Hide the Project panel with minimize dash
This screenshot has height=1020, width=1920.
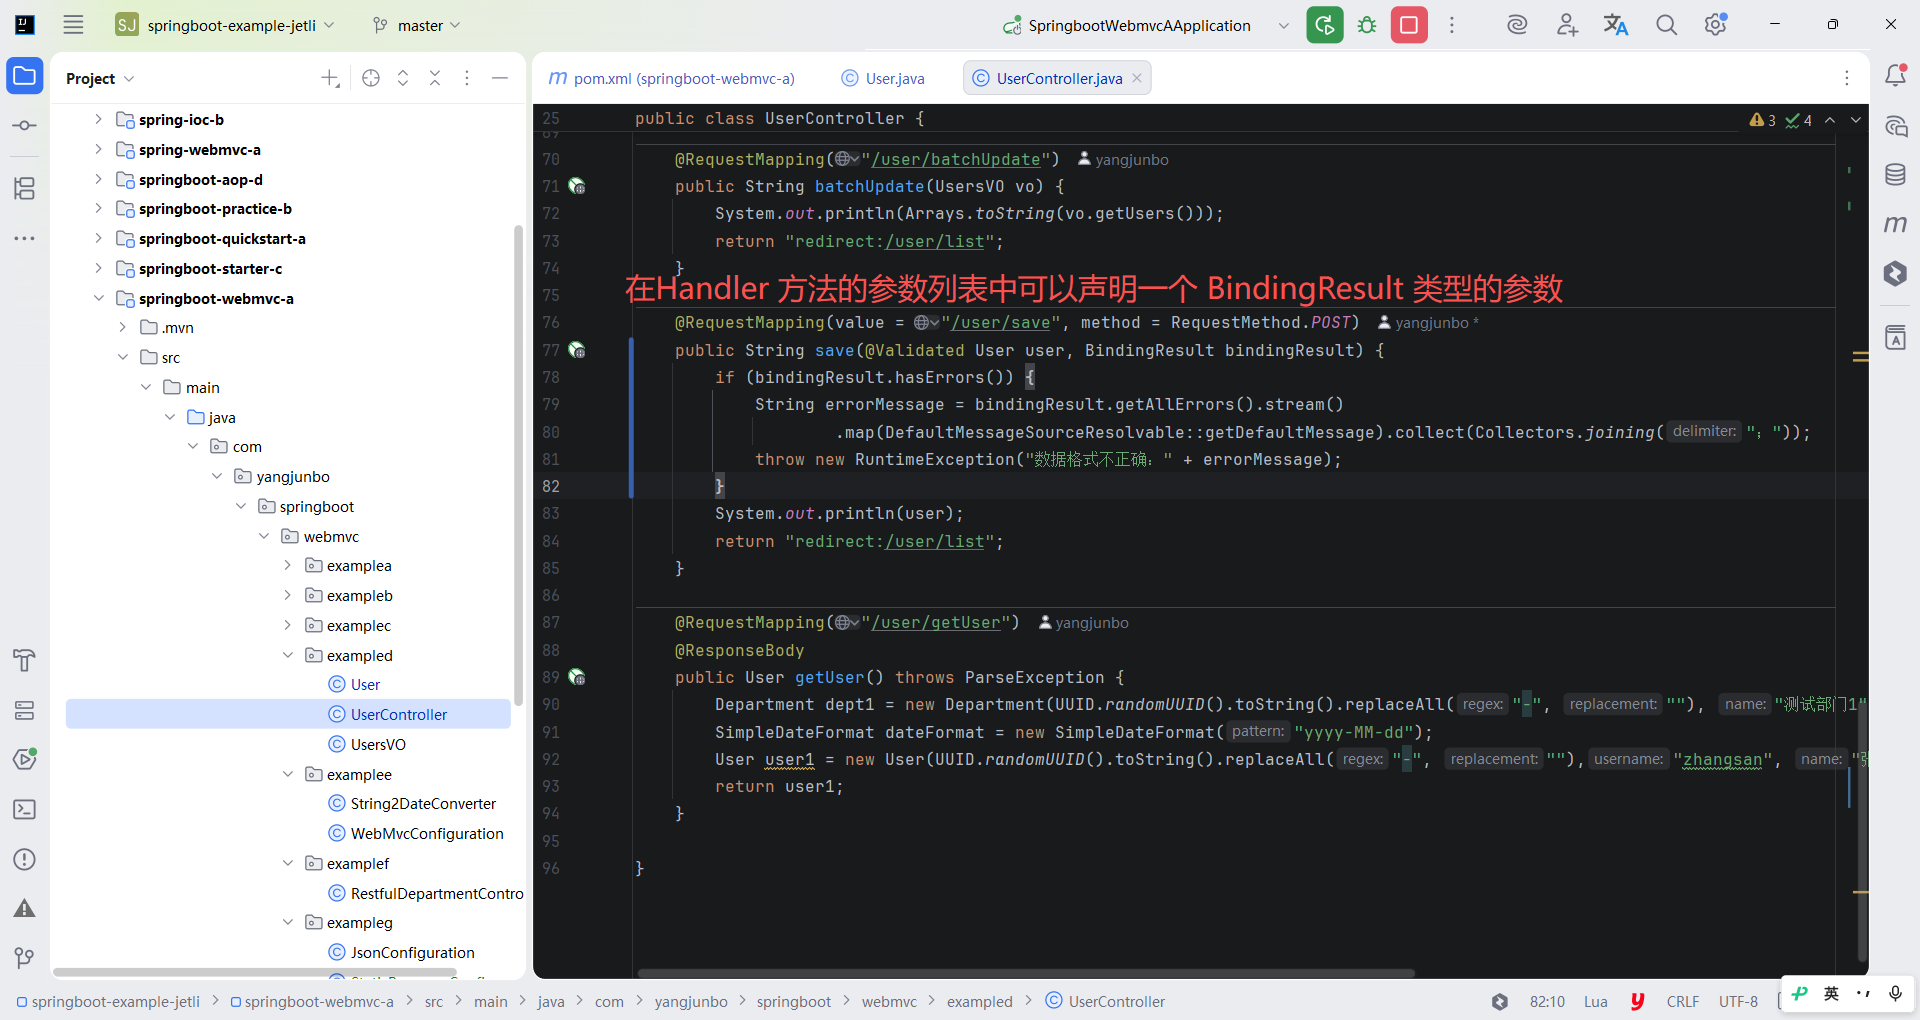[x=500, y=78]
